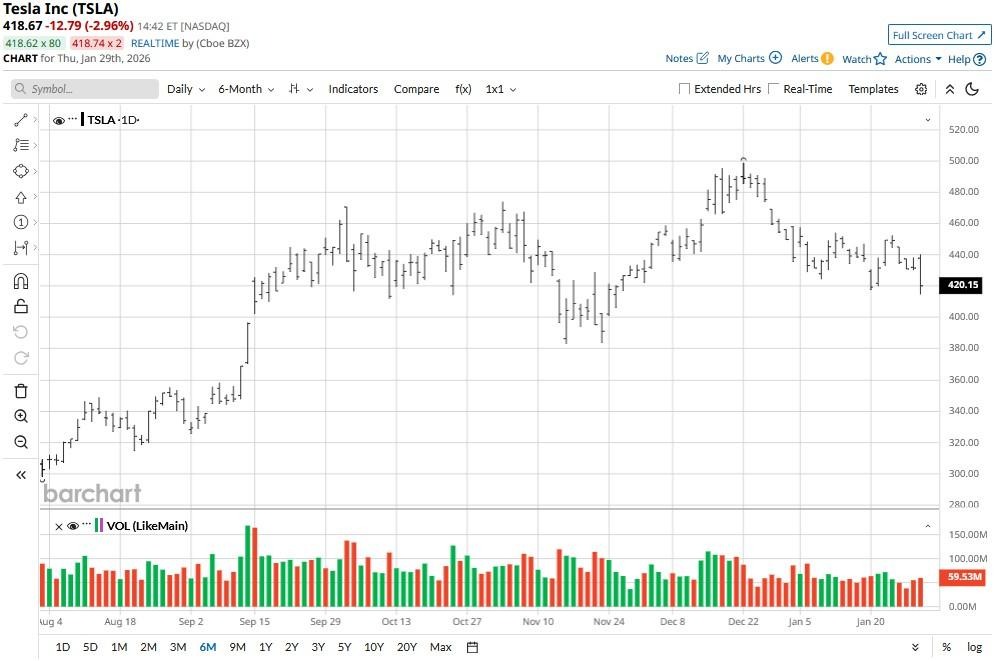Expand bottom bar double-chevron down
Screen dimensions: 1004x661
coord(915,647)
